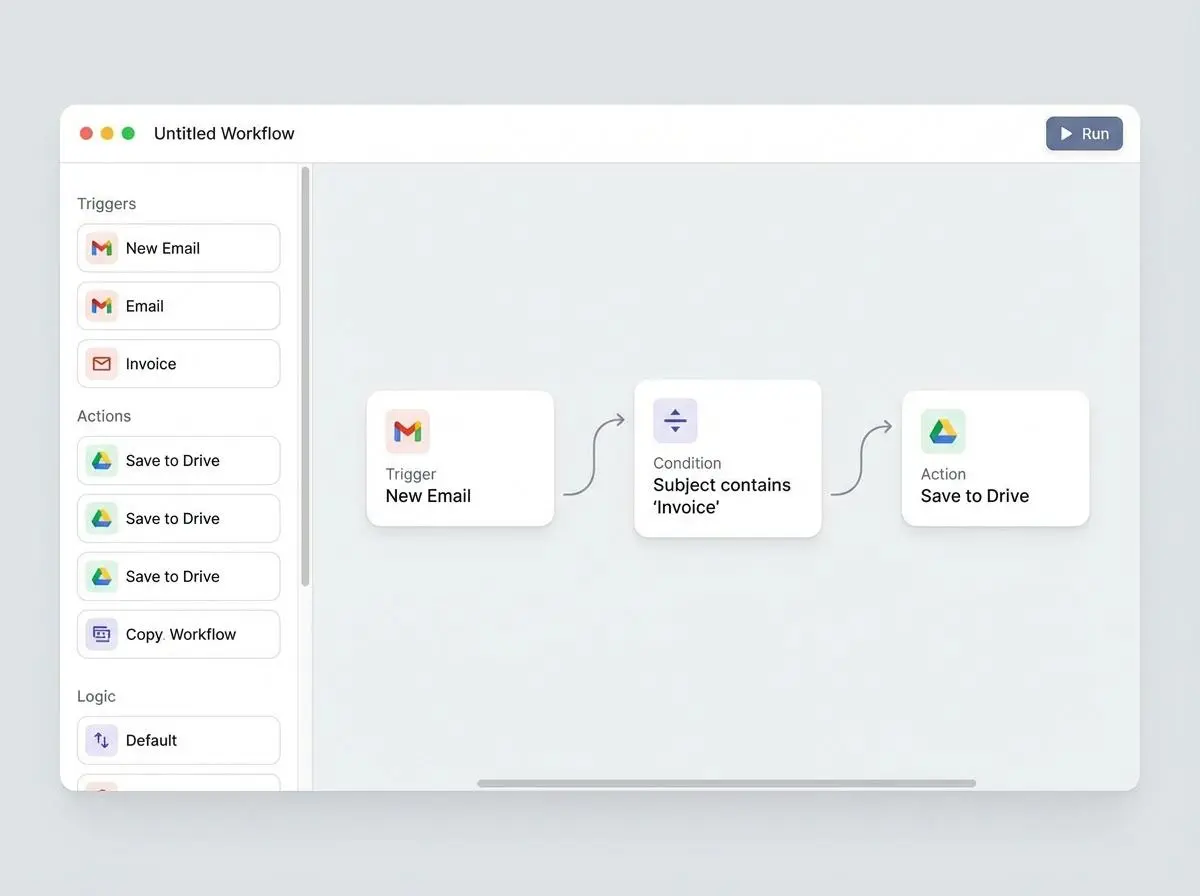Pick the New Email trigger in the sidebar
This screenshot has width=1200, height=896.
pos(179,248)
